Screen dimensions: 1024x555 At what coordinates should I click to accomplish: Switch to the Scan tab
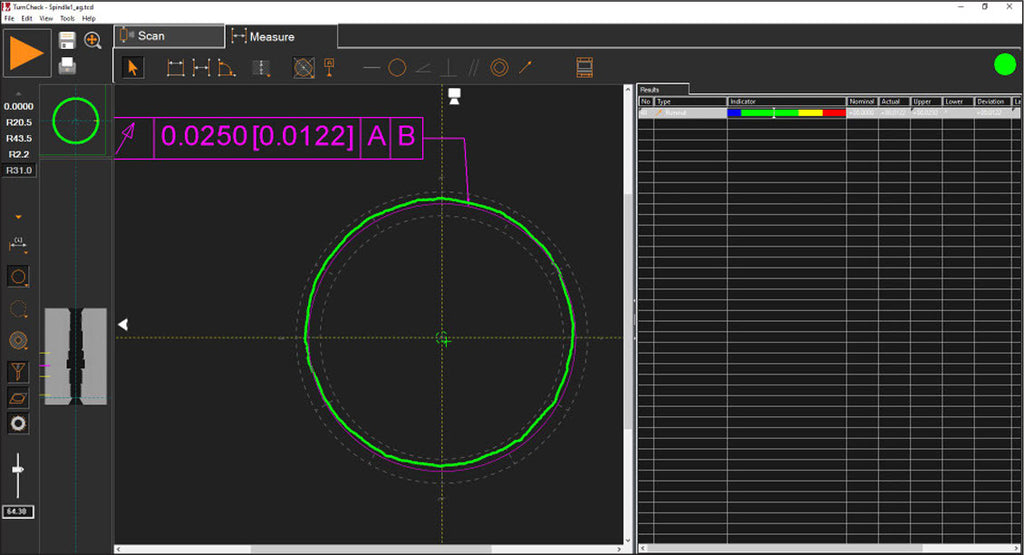[169, 36]
